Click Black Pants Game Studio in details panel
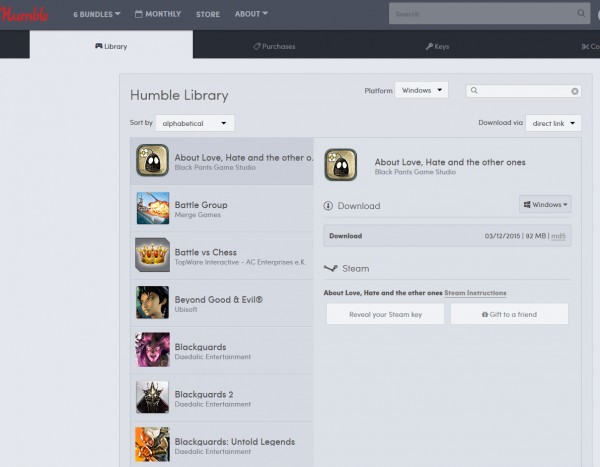 415,172
